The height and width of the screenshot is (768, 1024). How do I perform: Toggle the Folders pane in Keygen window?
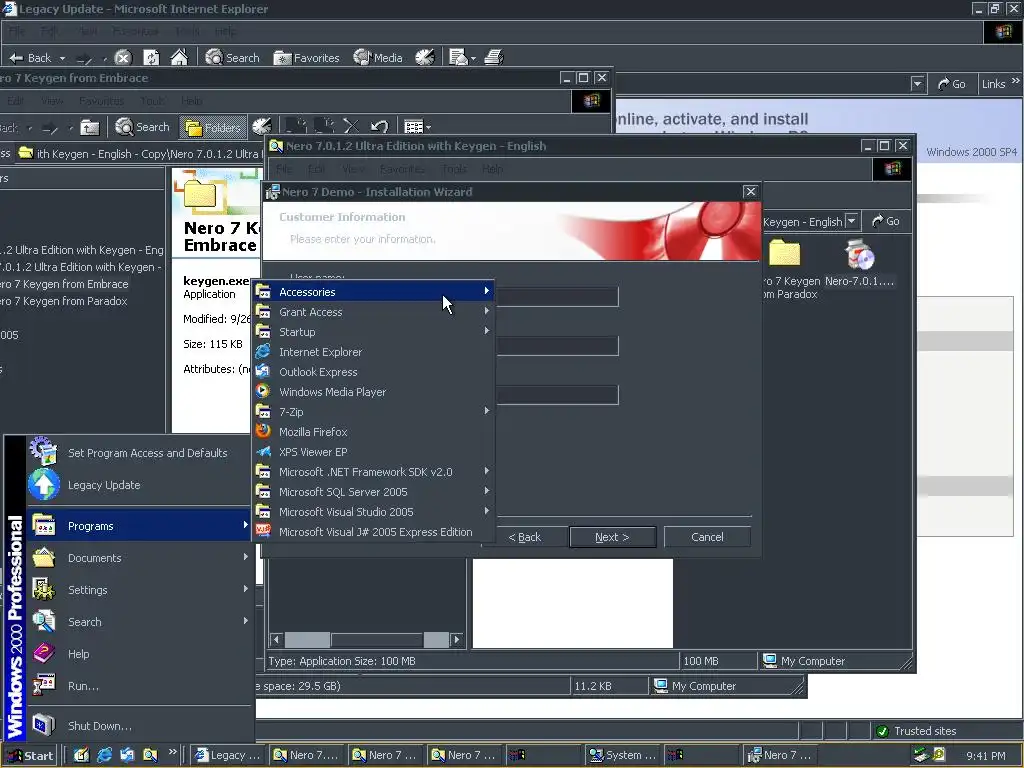tap(213, 127)
